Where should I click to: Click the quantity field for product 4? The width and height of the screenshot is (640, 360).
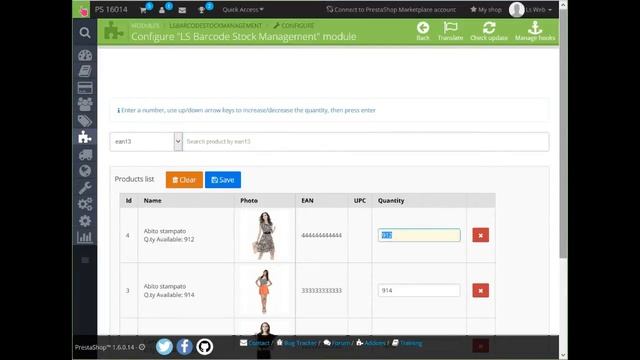pos(419,235)
